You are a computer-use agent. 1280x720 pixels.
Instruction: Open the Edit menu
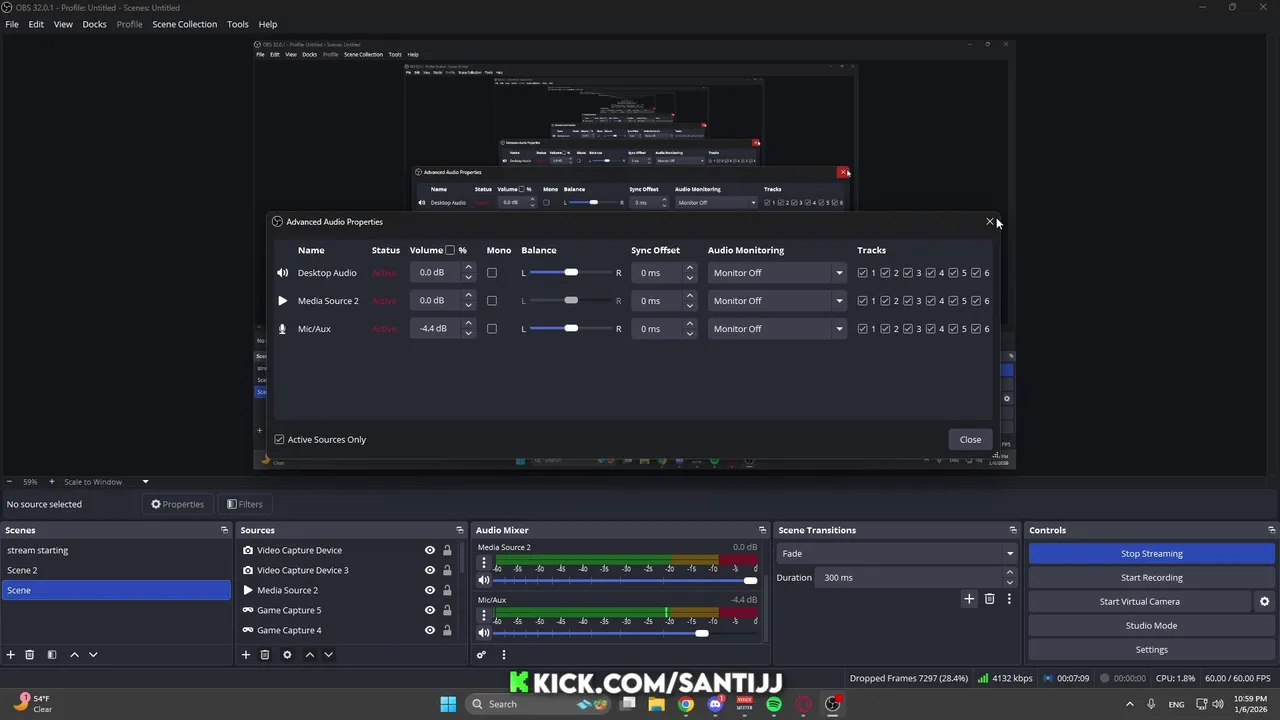coord(36,24)
